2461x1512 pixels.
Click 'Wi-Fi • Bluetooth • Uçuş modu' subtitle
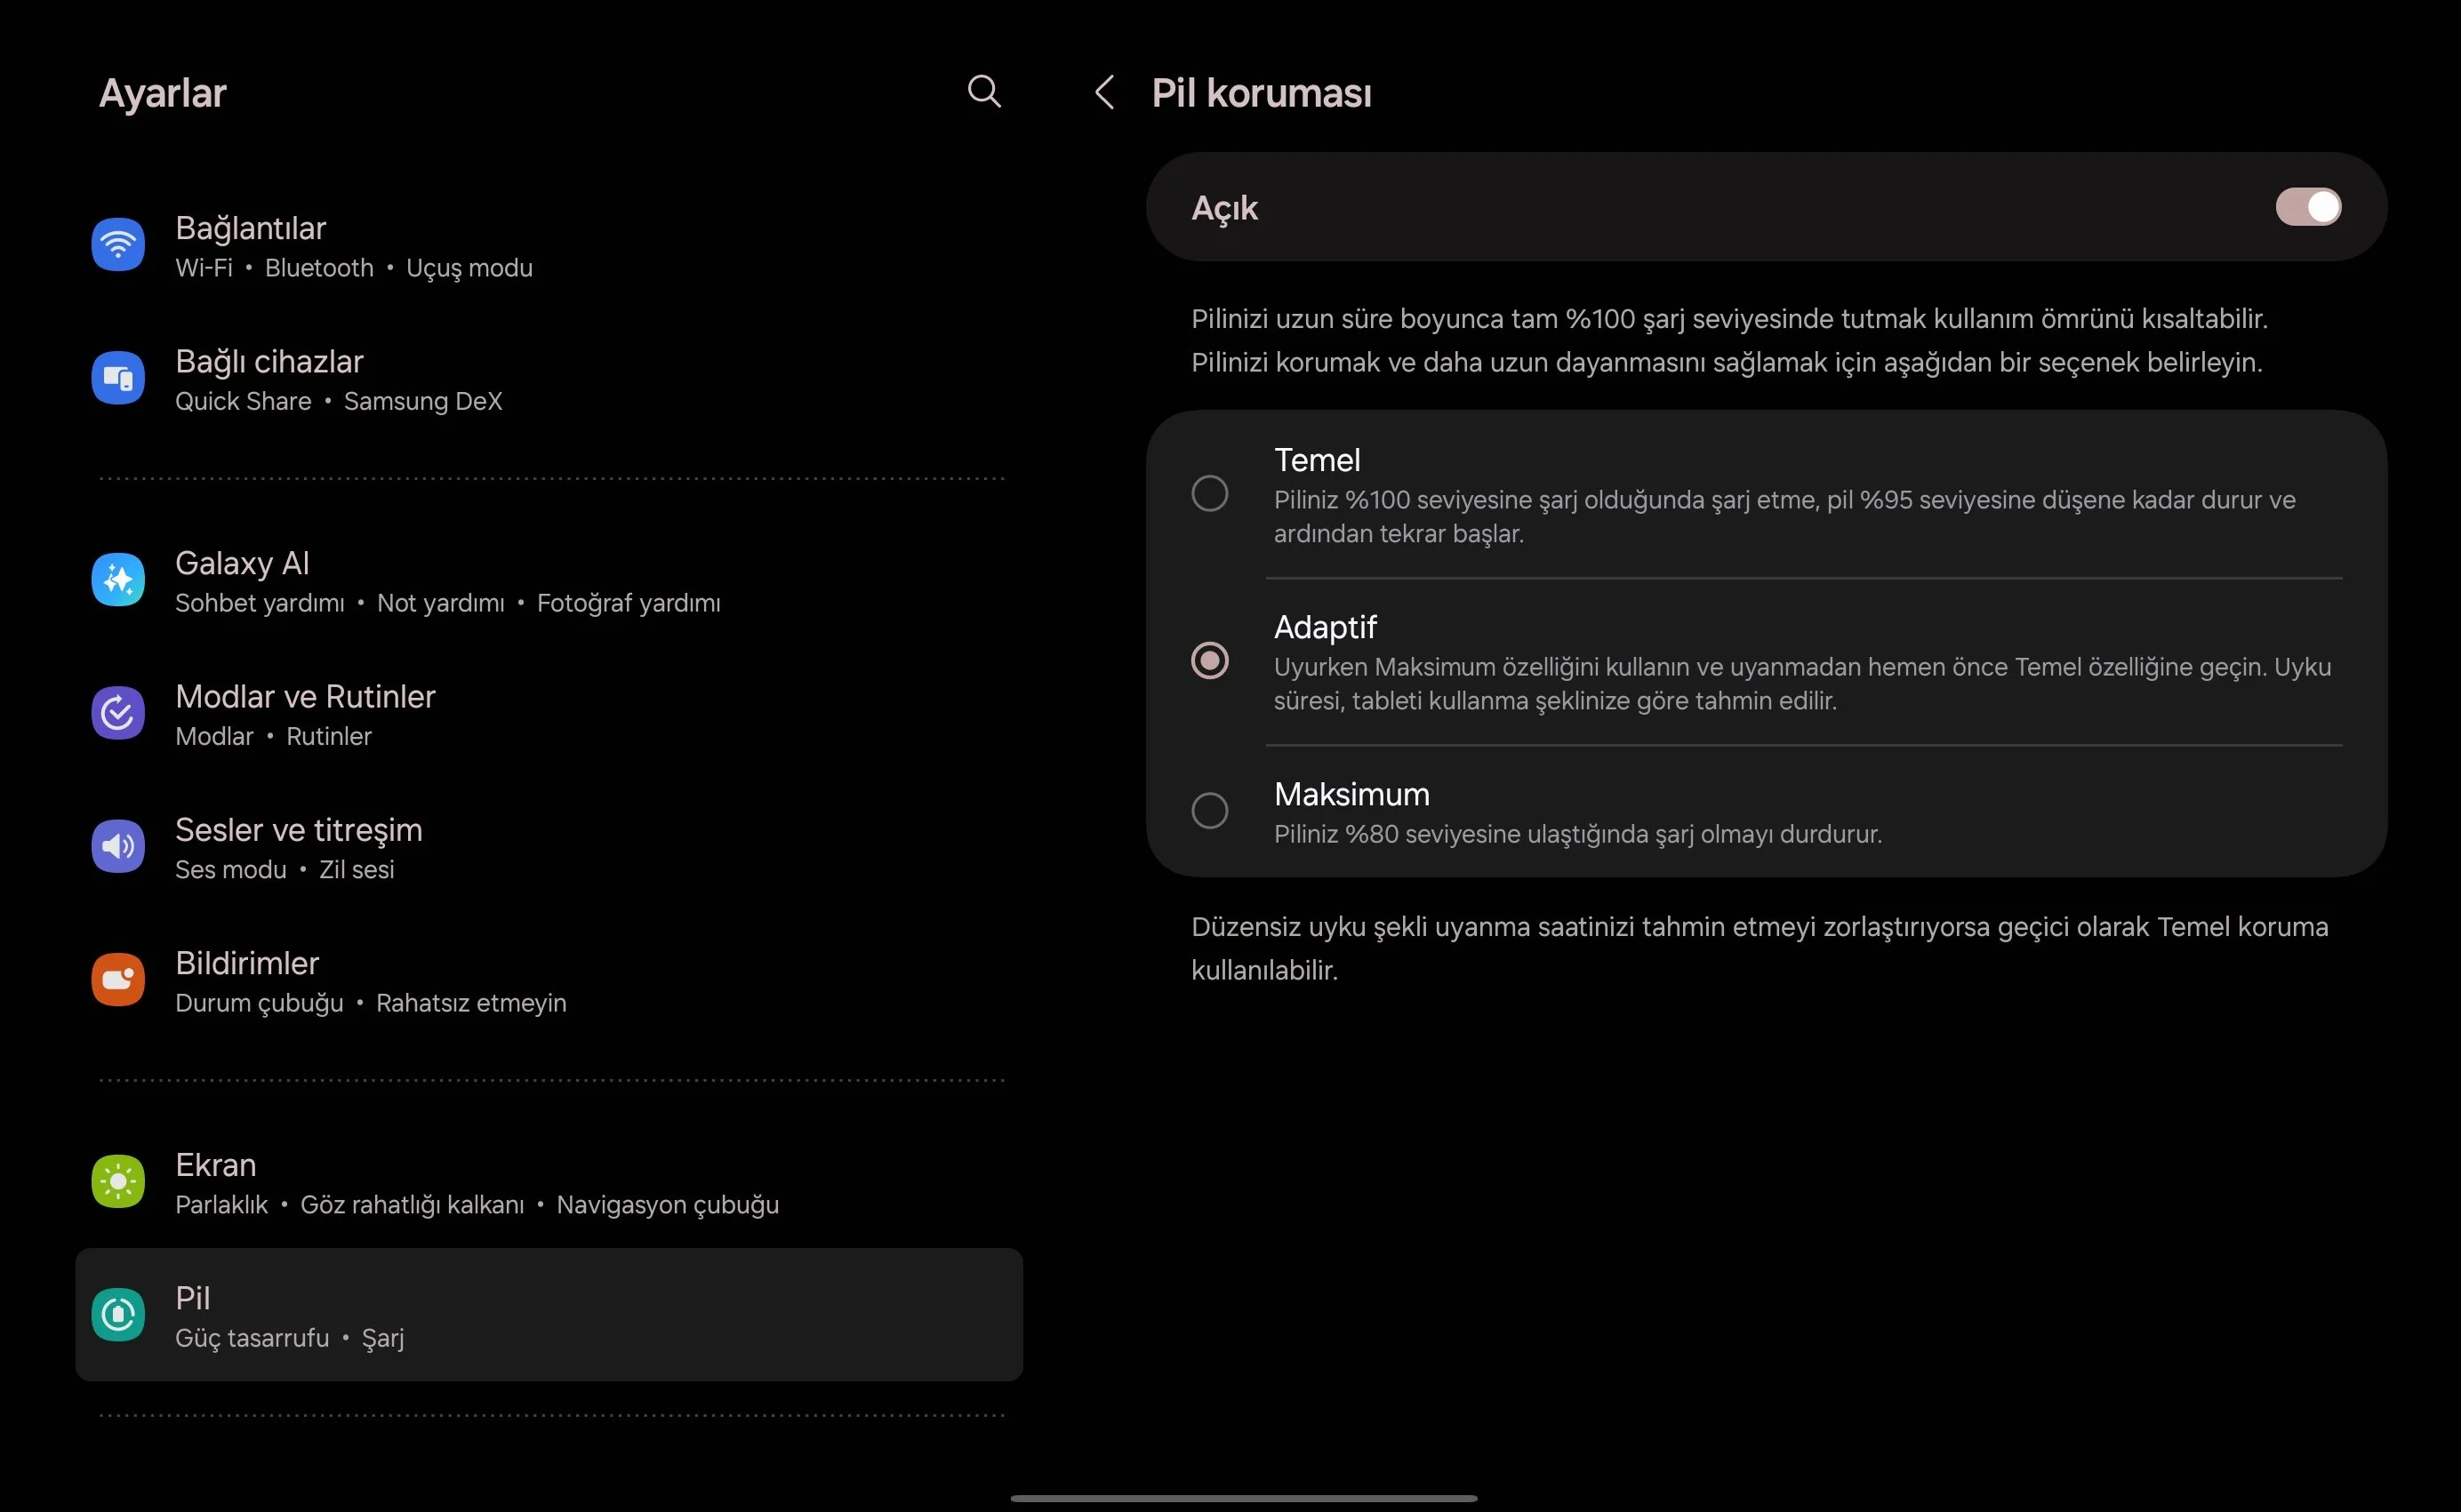tap(354, 268)
